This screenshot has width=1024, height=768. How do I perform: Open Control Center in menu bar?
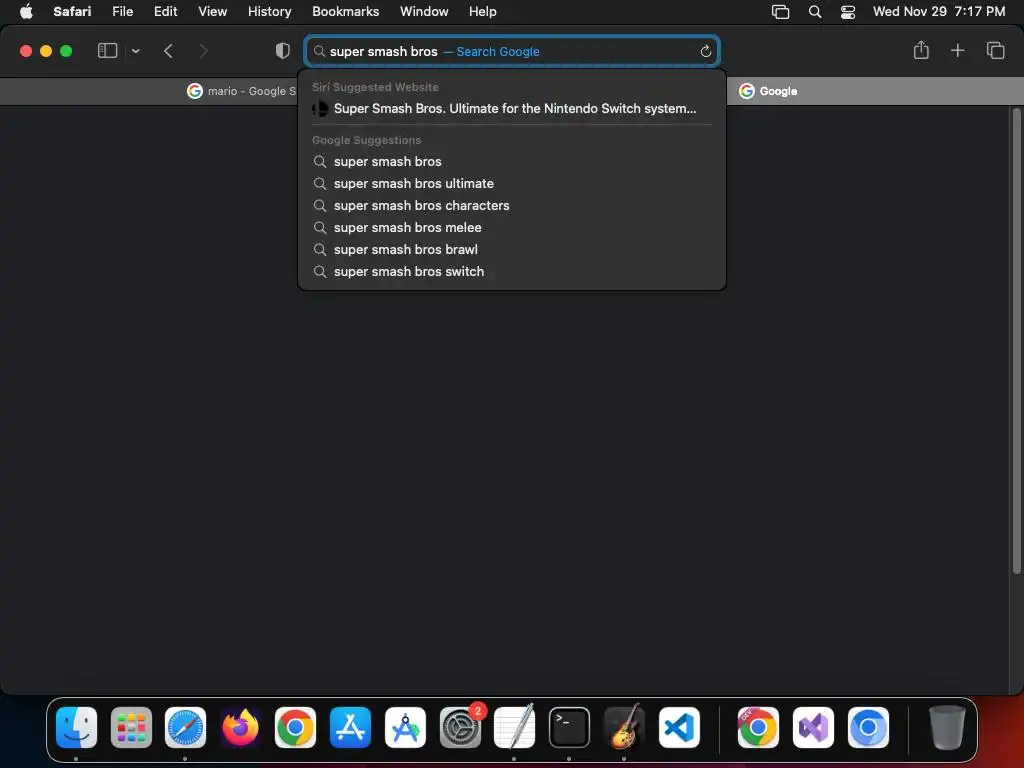(848, 11)
